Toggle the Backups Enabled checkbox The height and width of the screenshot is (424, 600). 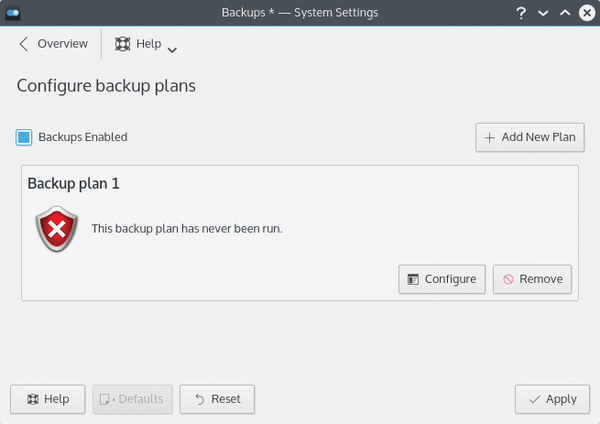tap(24, 137)
